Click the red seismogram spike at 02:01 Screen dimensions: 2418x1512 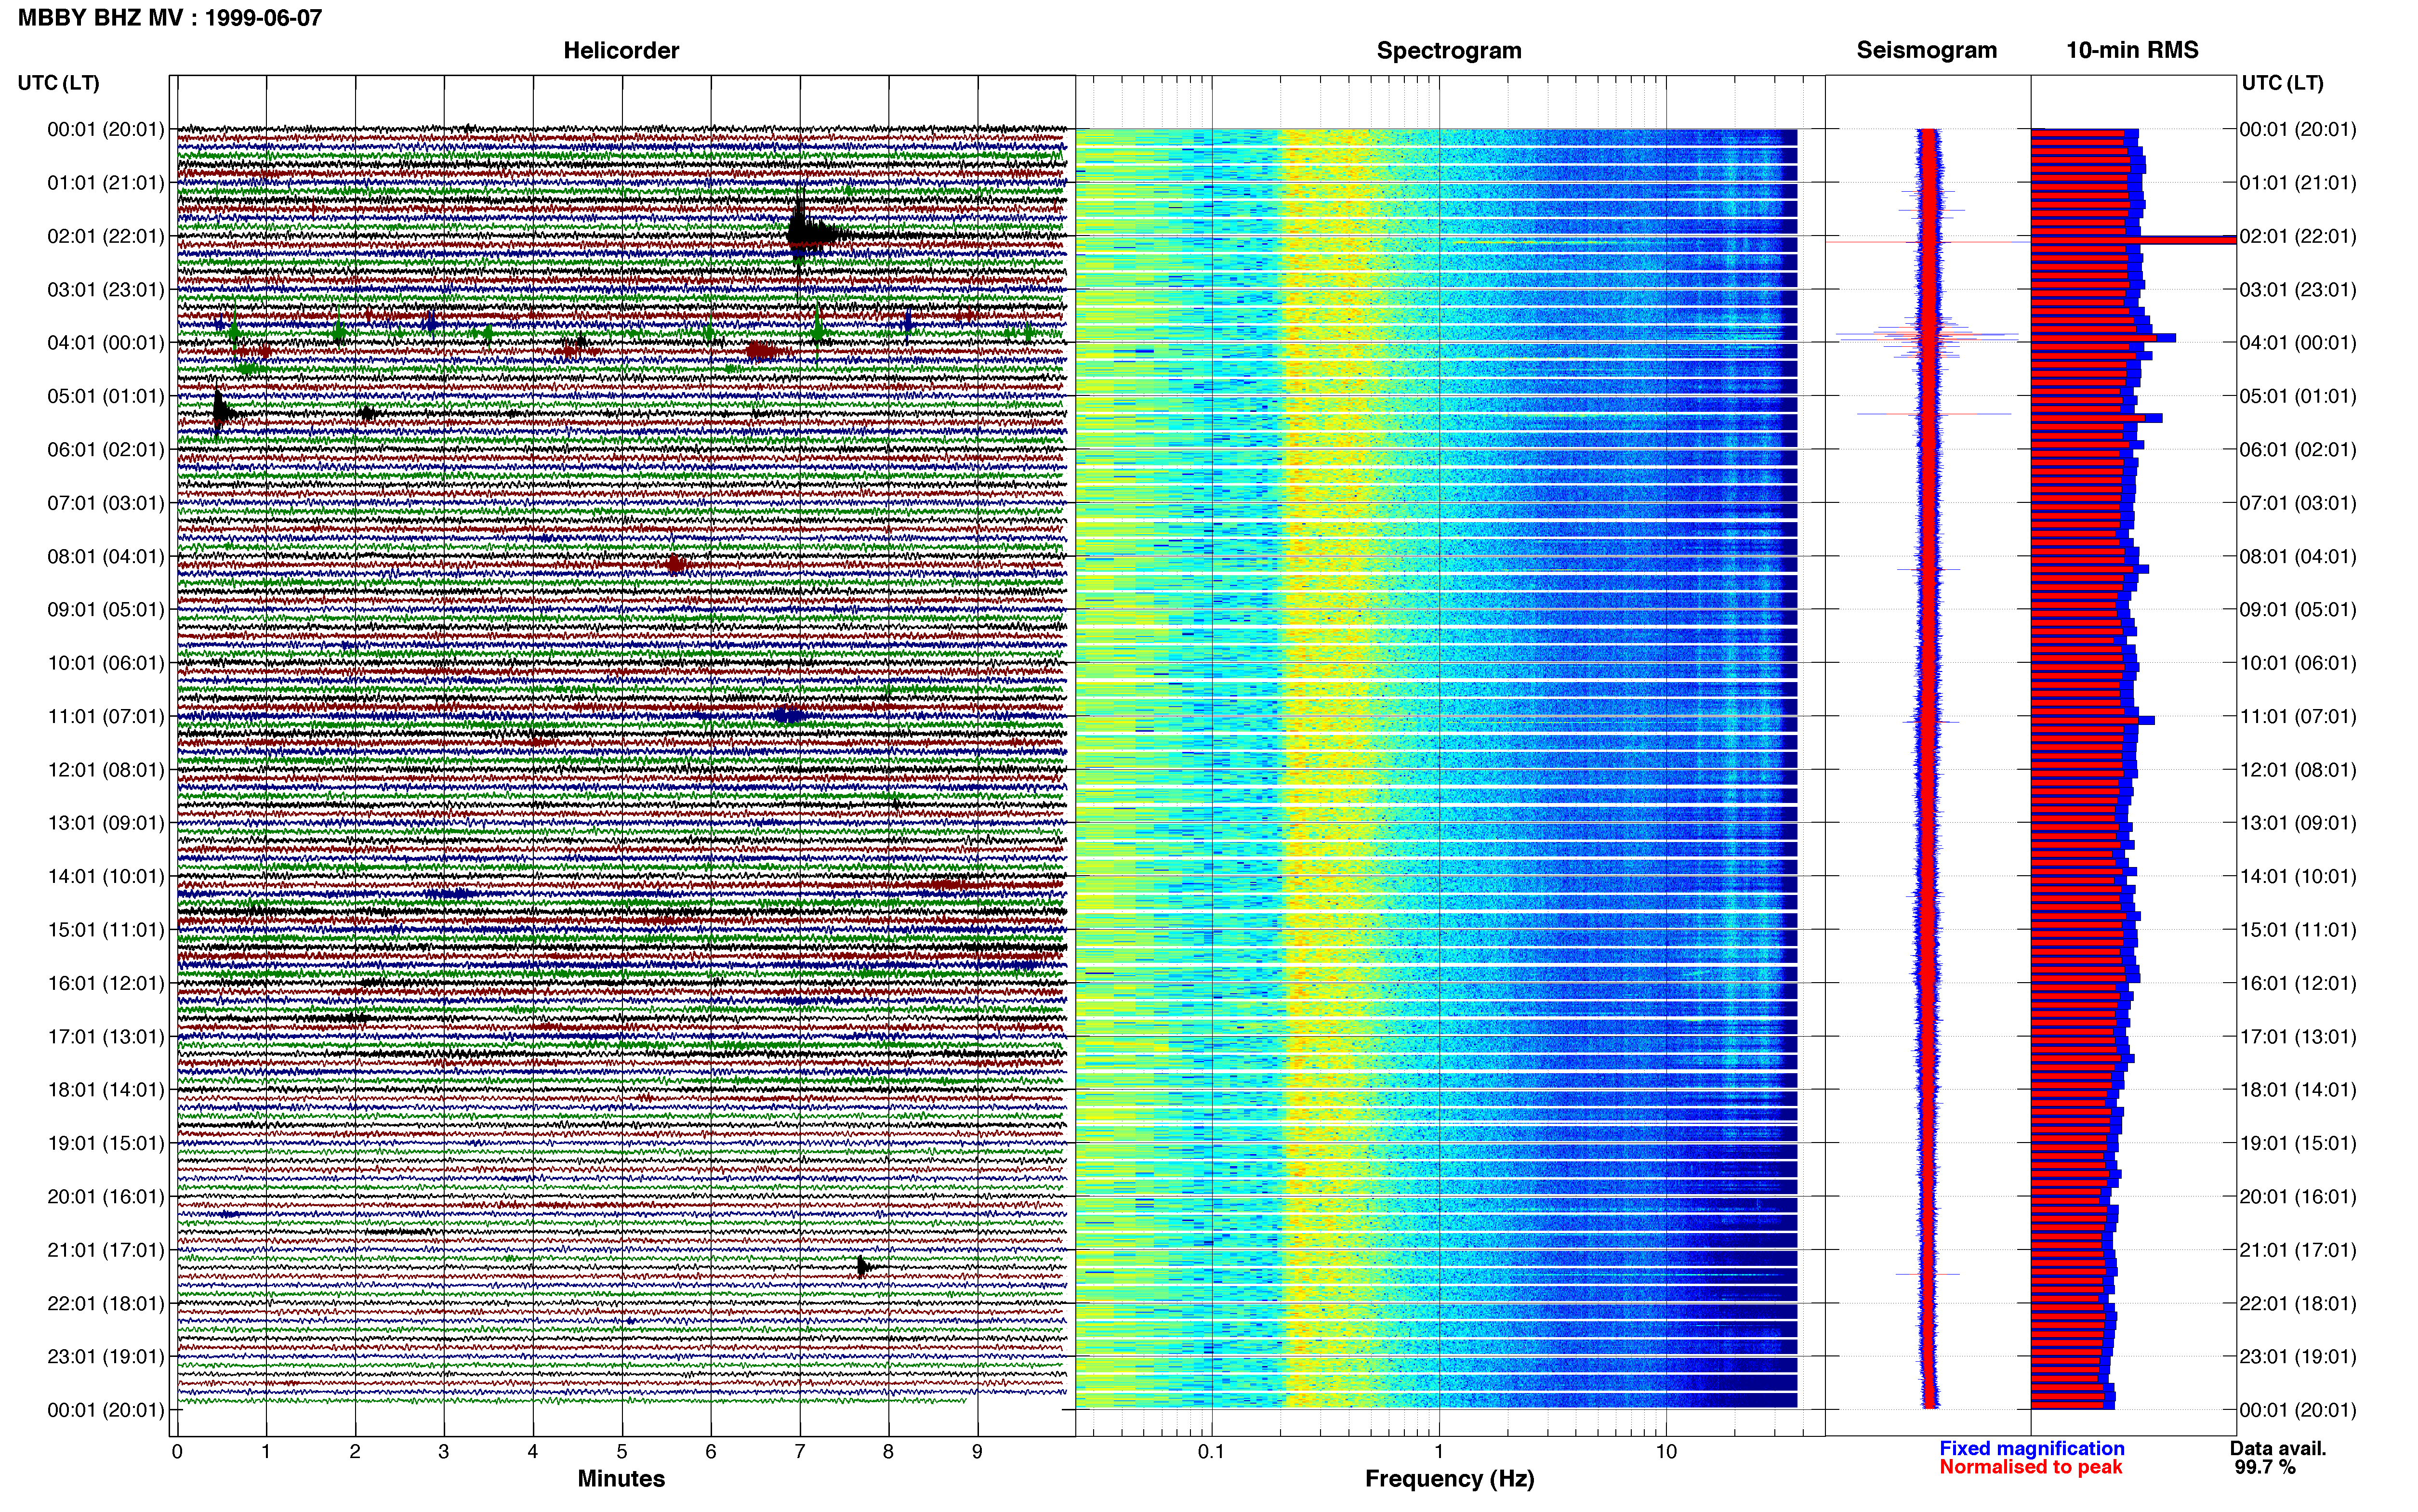[x=1928, y=242]
